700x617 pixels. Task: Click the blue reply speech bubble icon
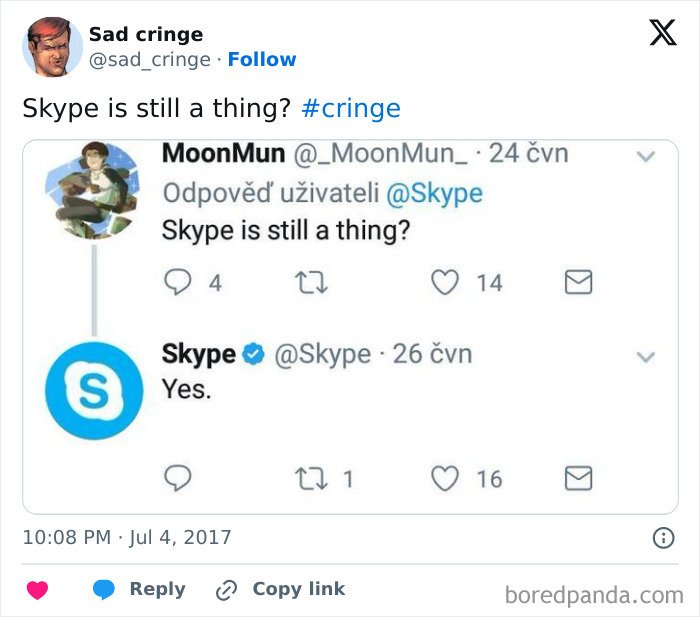click(104, 589)
